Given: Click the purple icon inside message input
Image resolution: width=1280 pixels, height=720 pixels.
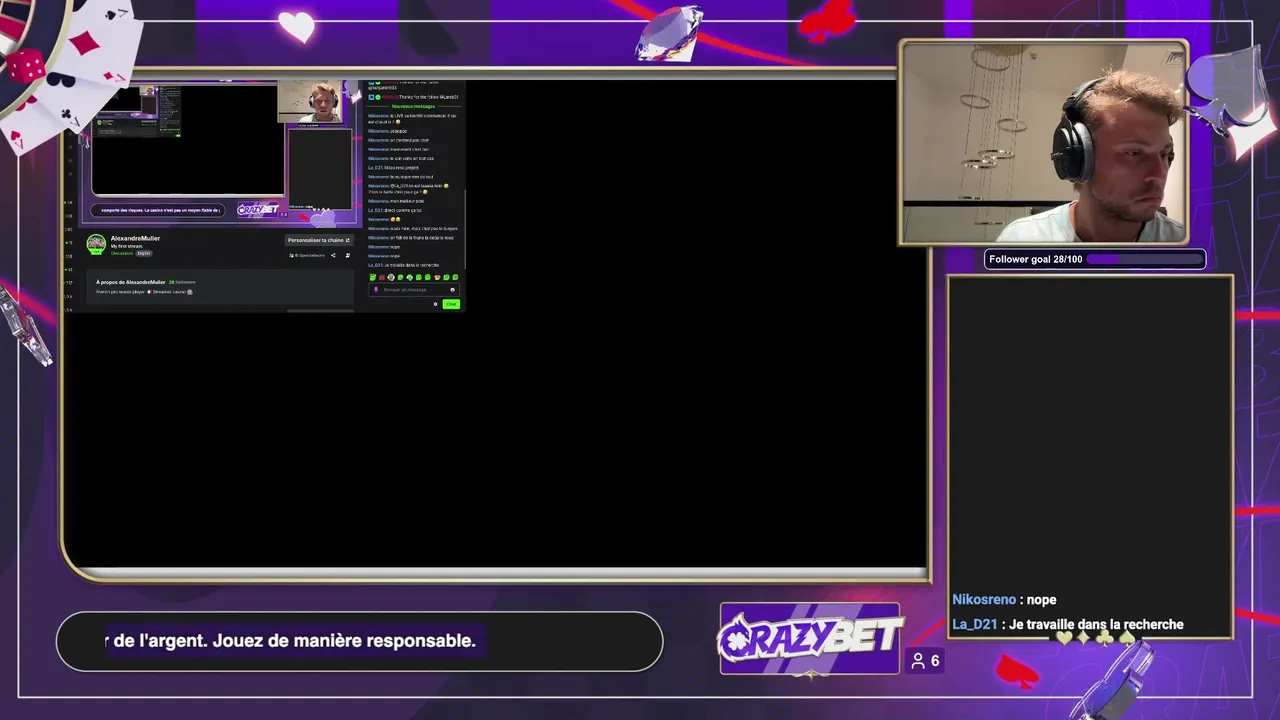Looking at the screenshot, I should (x=376, y=290).
